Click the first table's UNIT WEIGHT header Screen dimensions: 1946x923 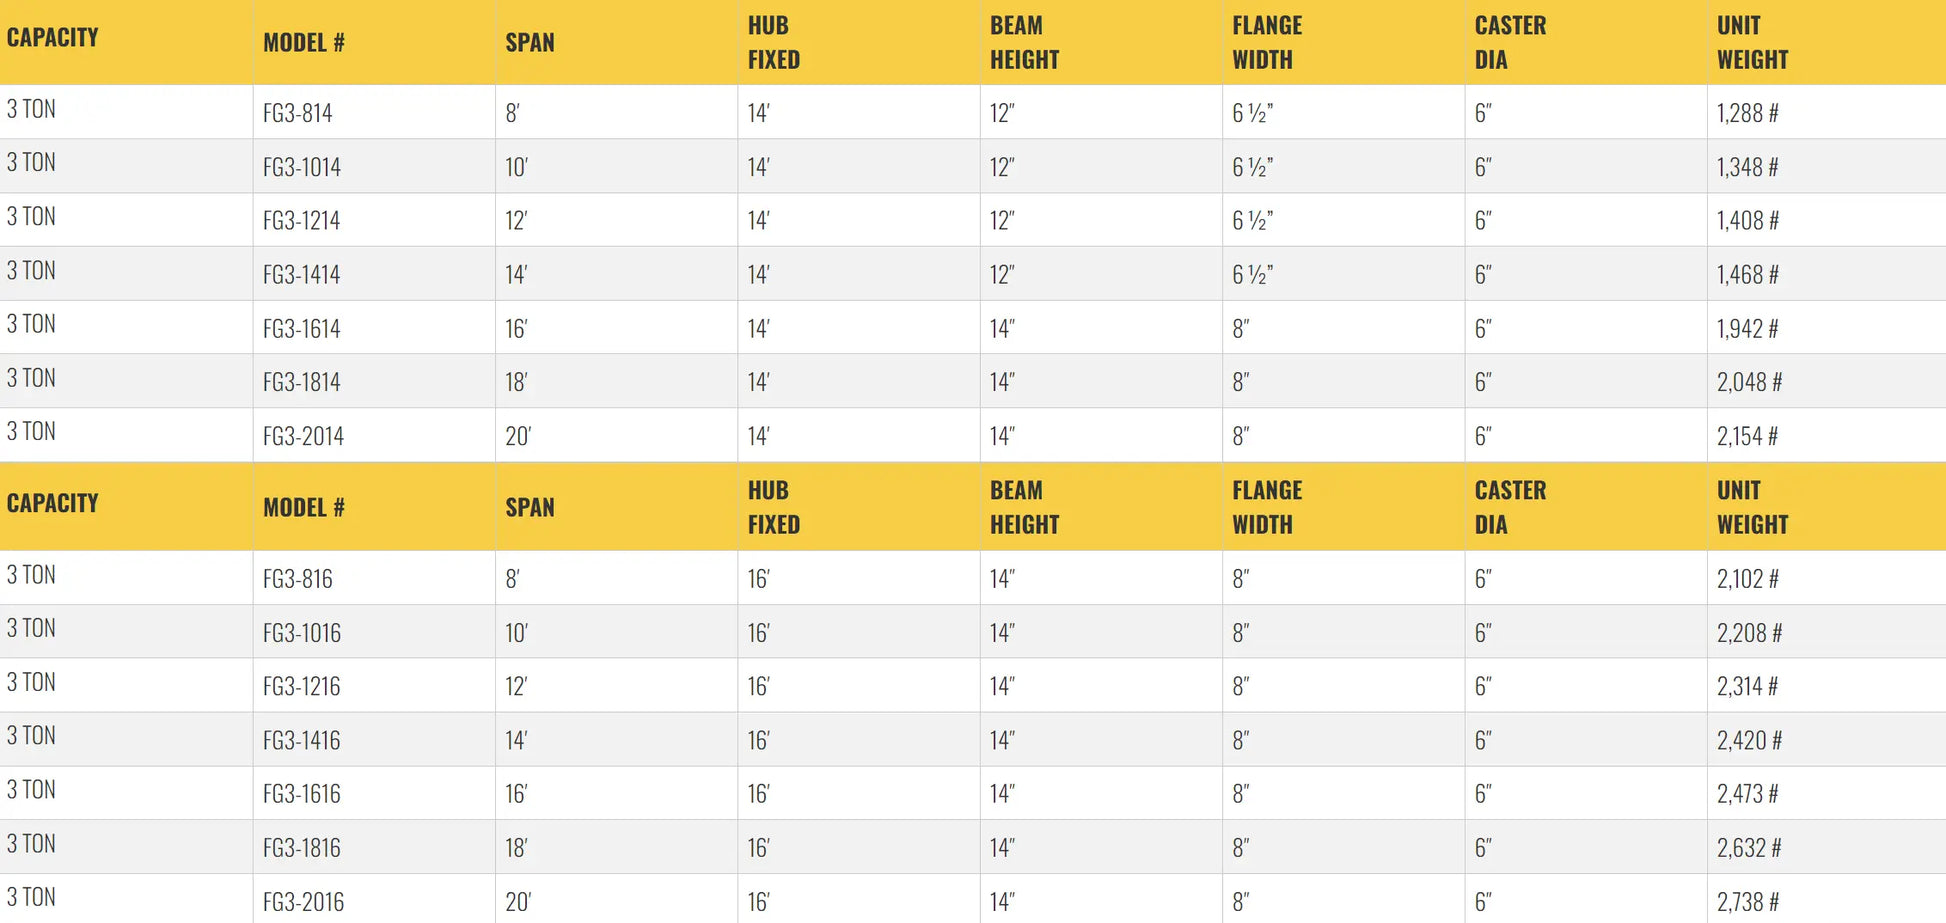(x=1752, y=43)
